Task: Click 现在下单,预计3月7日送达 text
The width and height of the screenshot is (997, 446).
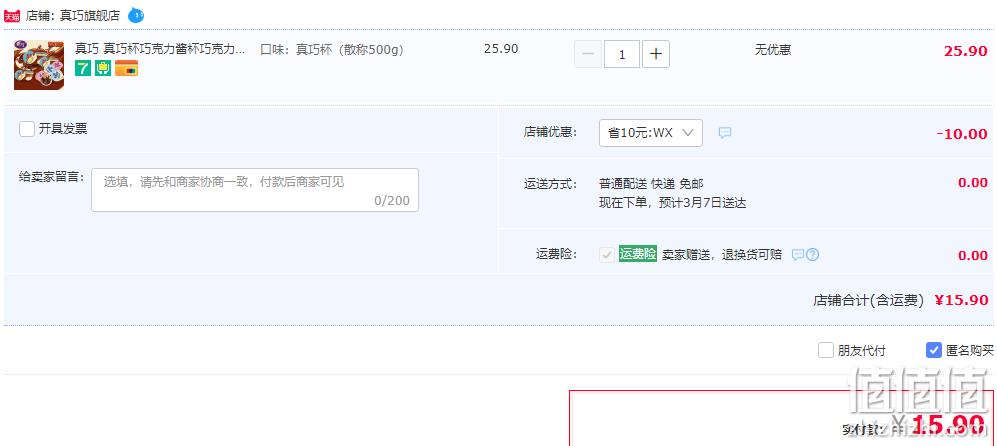Action: [x=672, y=204]
